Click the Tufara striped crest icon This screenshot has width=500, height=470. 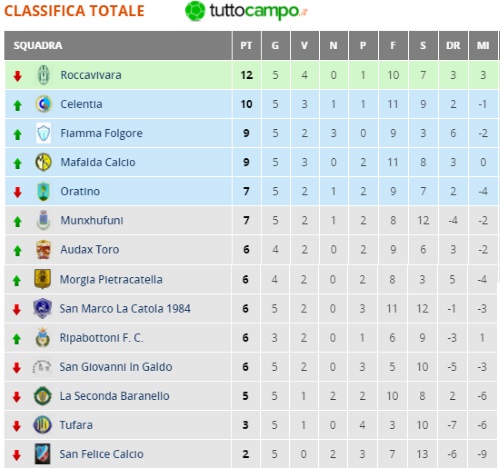point(43,425)
